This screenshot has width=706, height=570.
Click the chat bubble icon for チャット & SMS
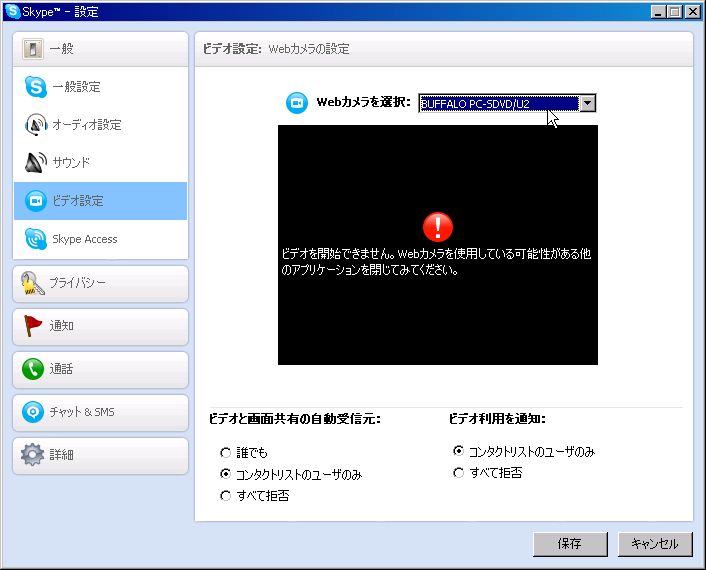33,412
